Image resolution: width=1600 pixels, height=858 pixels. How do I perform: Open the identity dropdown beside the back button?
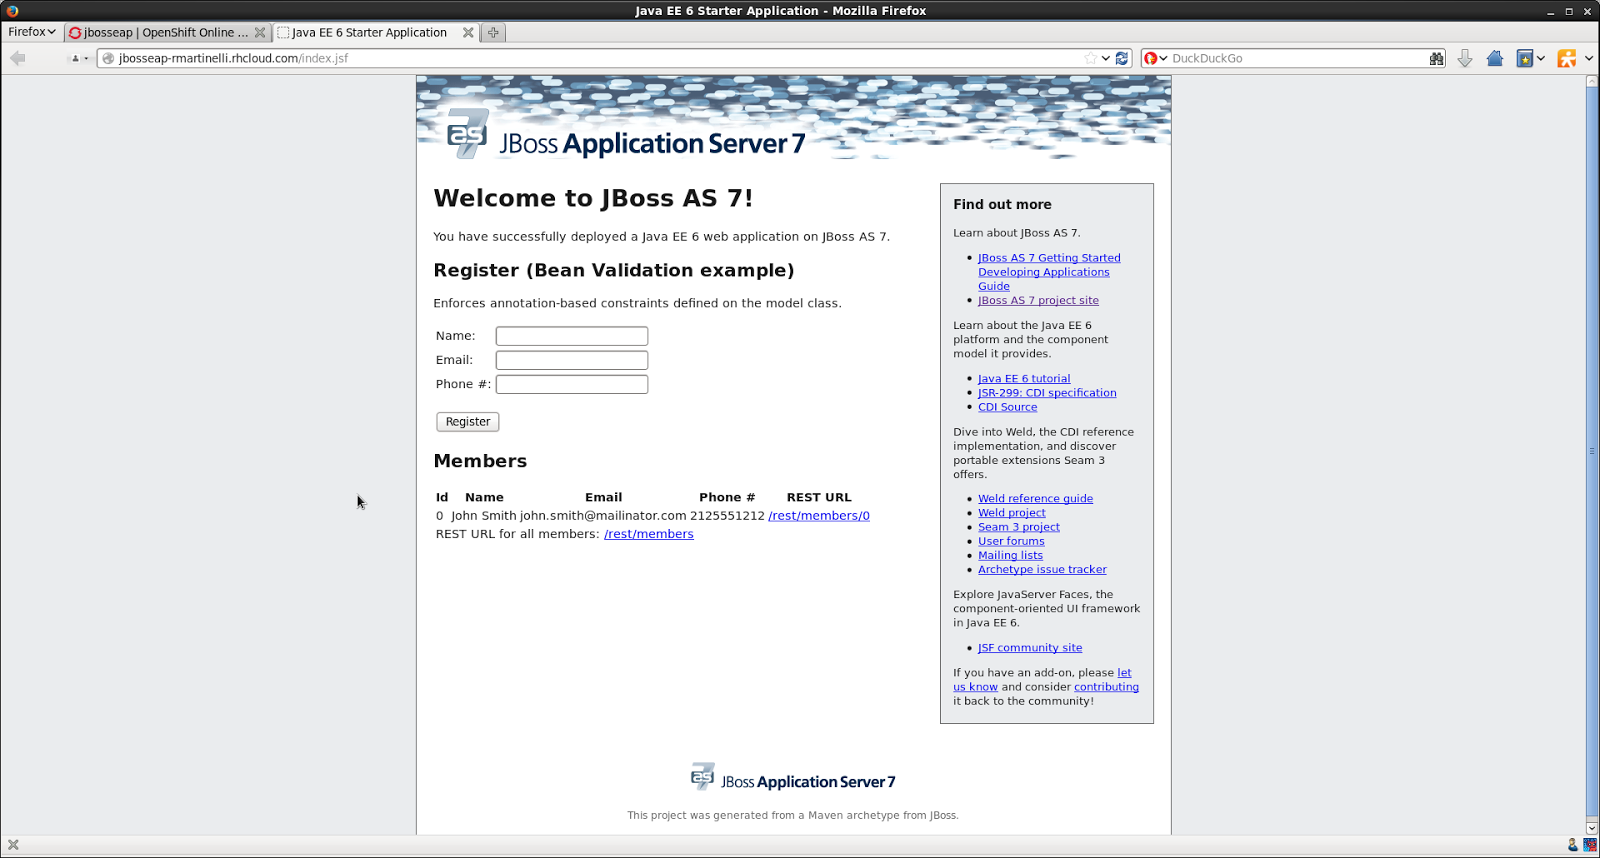pos(79,58)
